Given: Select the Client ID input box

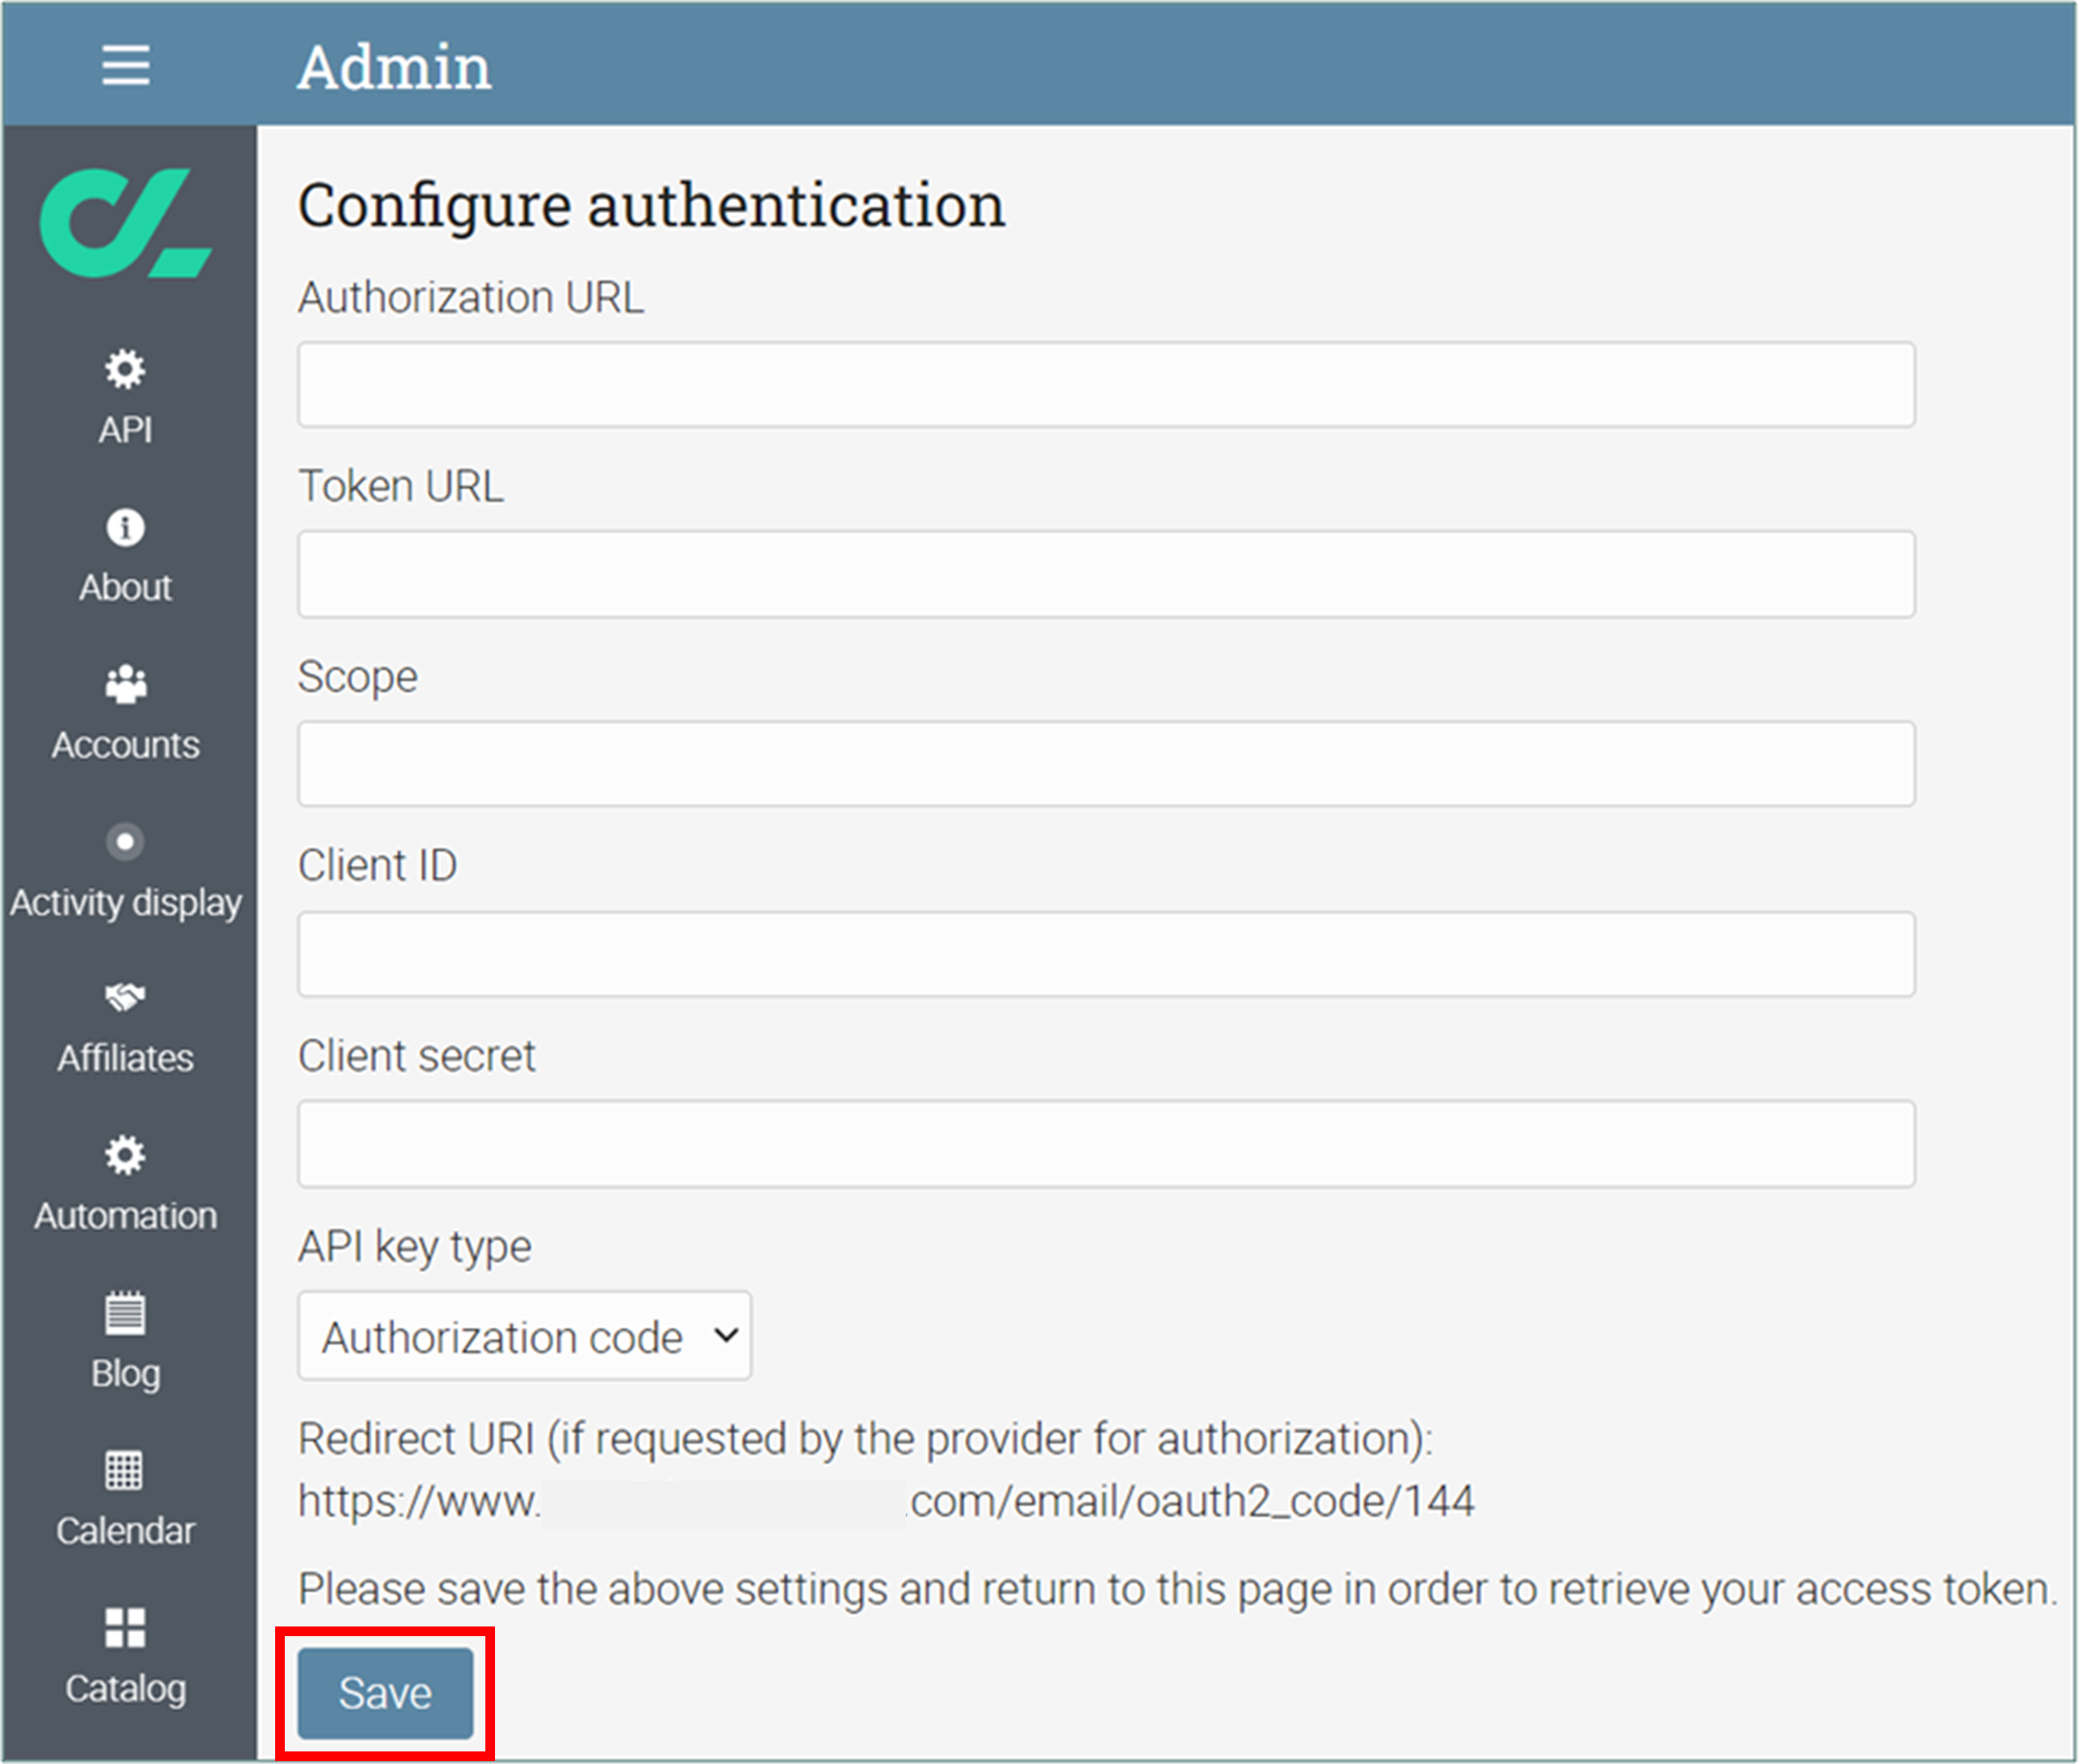Looking at the screenshot, I should click(x=1105, y=954).
